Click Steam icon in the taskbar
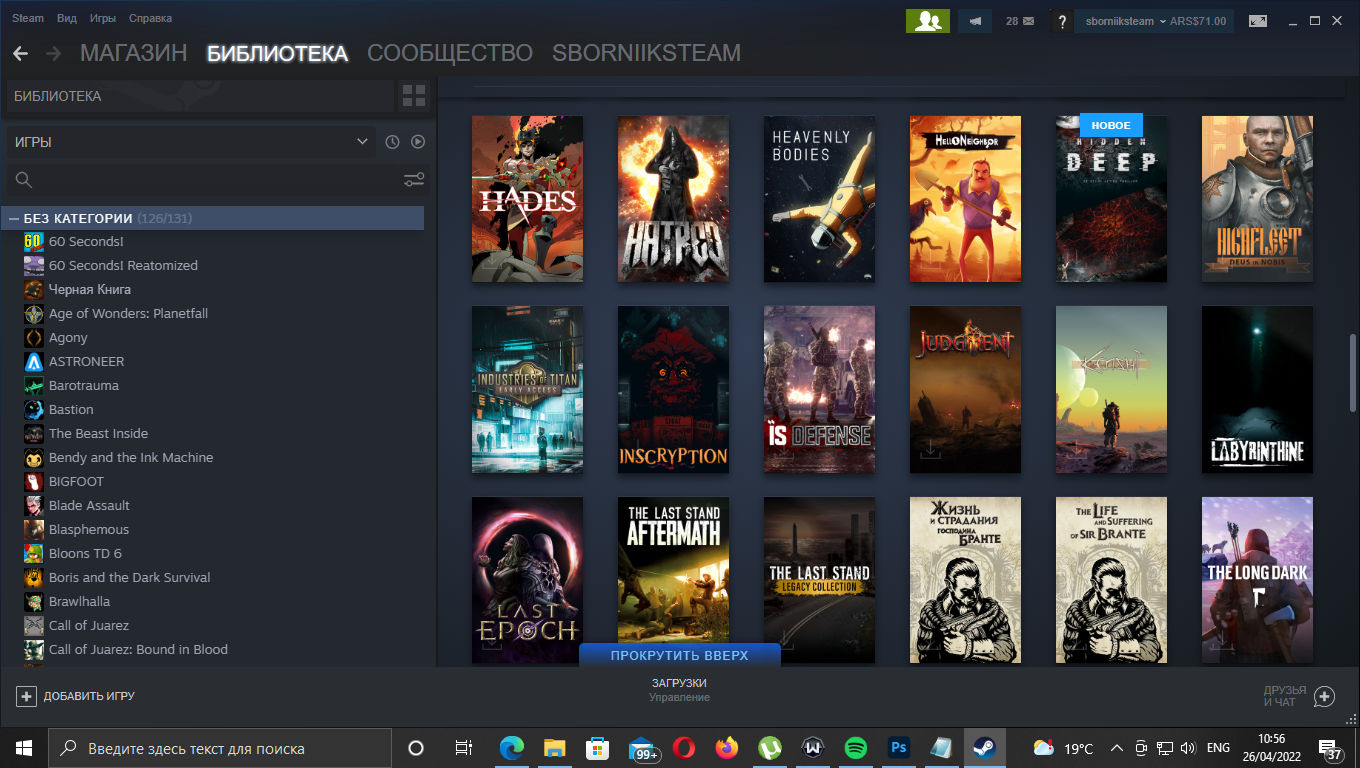1360x768 pixels. [x=984, y=748]
